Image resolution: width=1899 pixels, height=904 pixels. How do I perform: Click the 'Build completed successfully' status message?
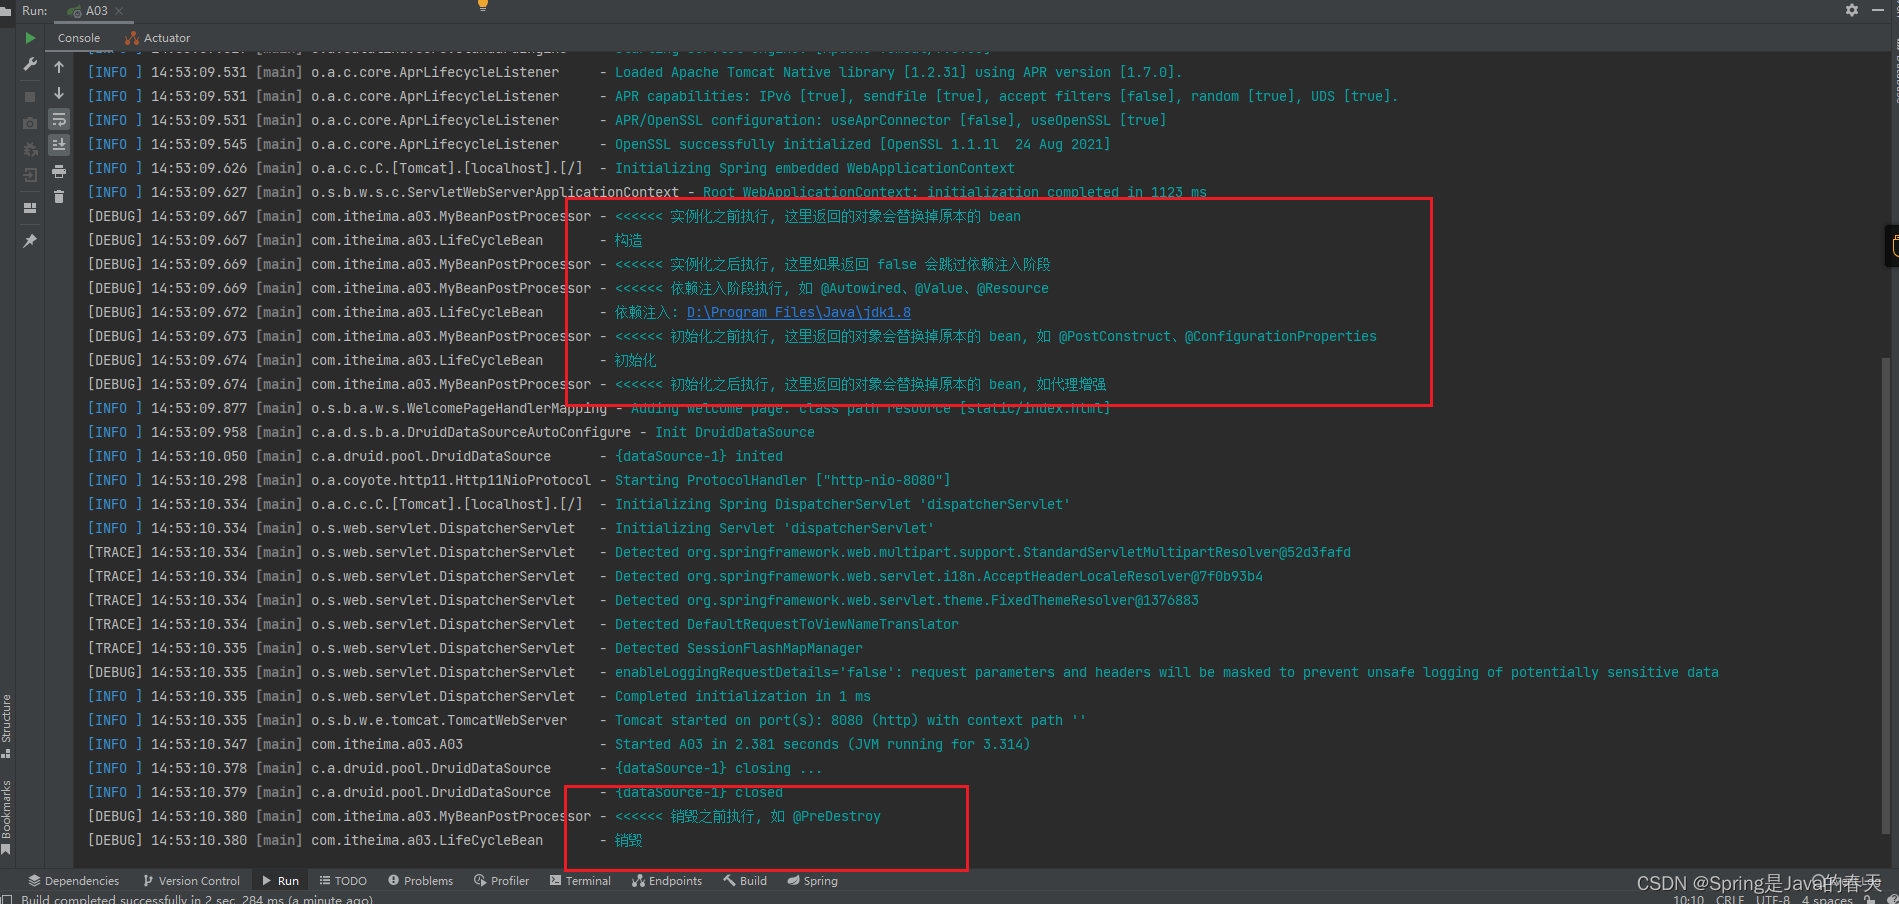[197, 899]
